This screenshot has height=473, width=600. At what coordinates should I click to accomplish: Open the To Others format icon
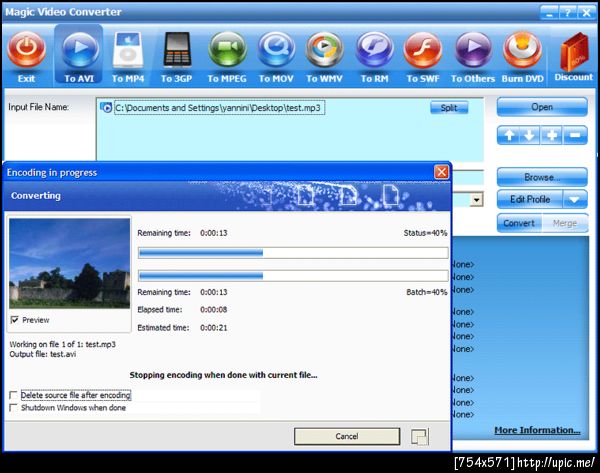473,50
